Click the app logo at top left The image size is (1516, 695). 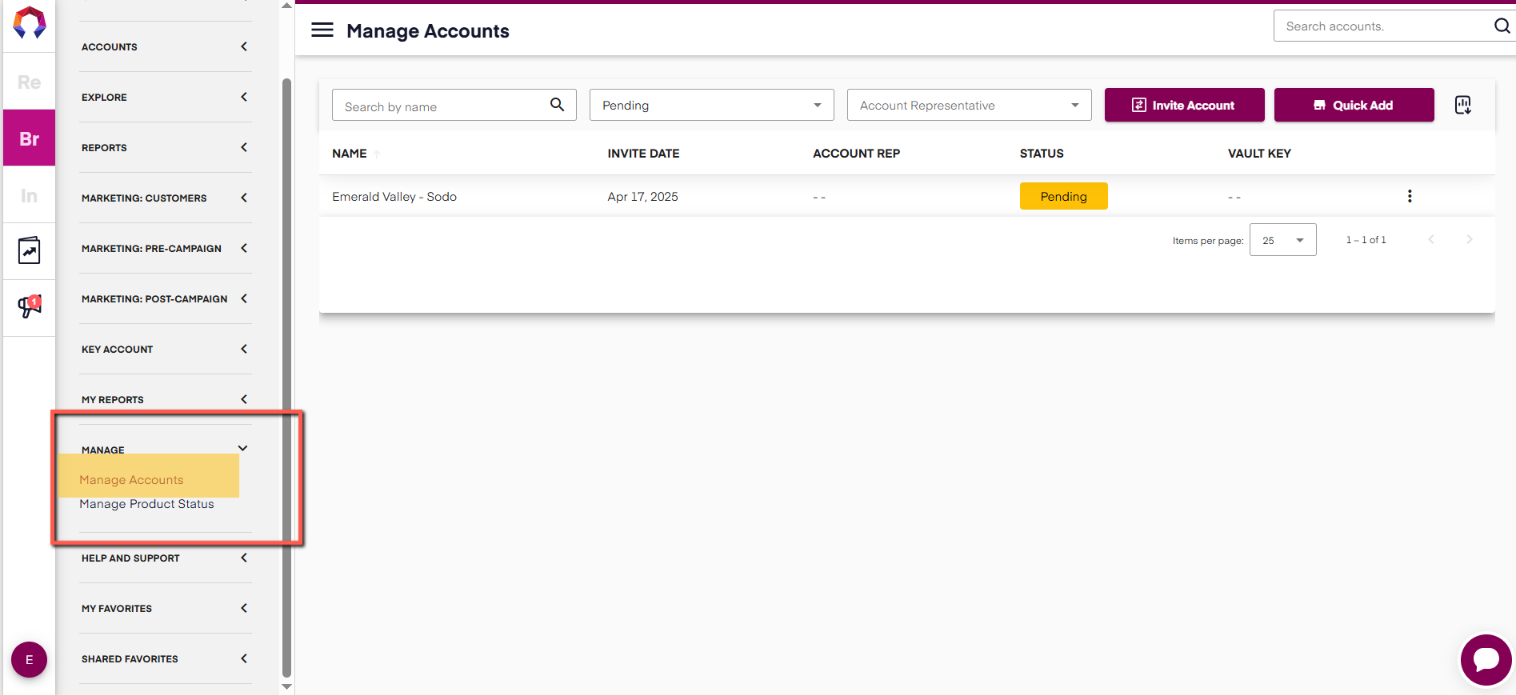pos(29,22)
